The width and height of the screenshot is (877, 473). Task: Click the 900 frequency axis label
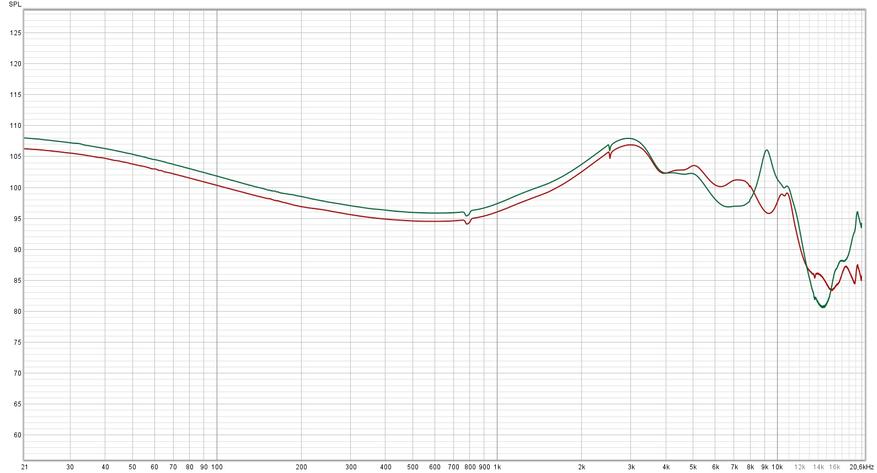484,467
